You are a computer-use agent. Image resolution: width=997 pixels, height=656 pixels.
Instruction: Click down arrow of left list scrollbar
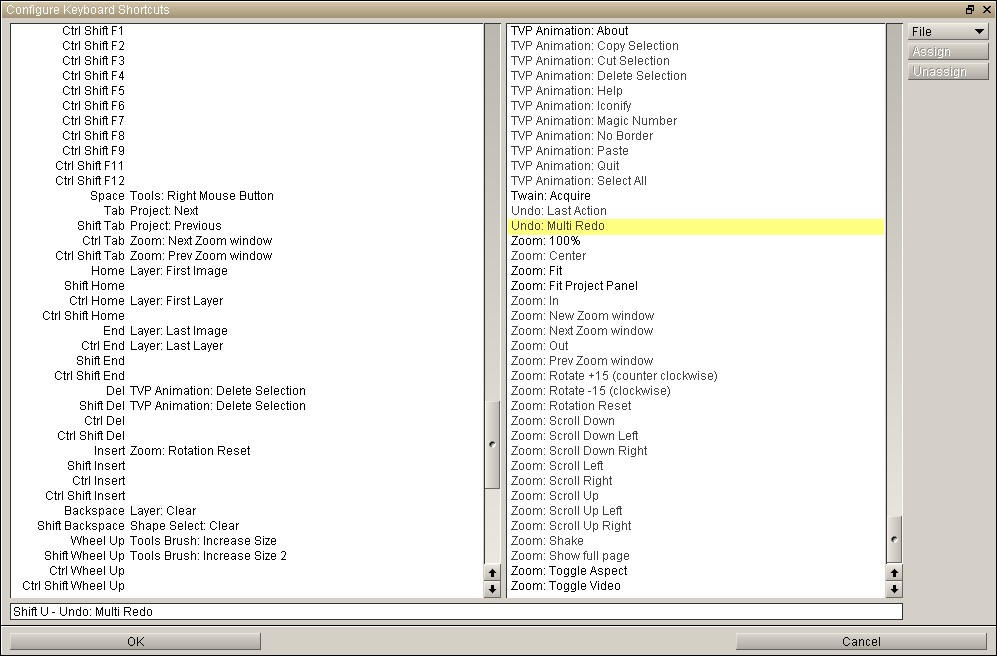492,589
